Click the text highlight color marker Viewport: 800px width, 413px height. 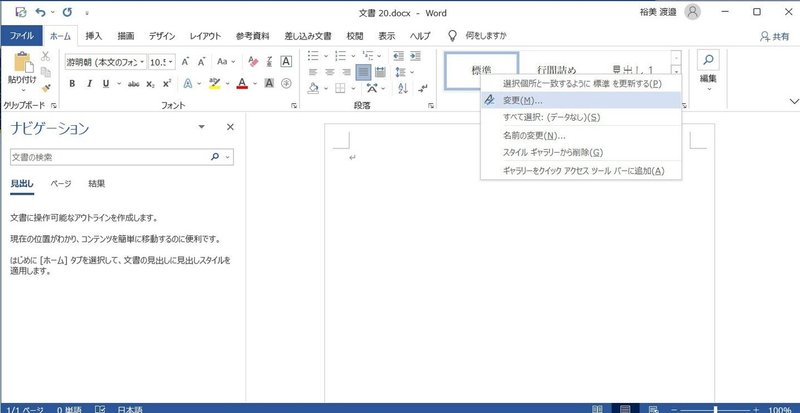tap(214, 84)
